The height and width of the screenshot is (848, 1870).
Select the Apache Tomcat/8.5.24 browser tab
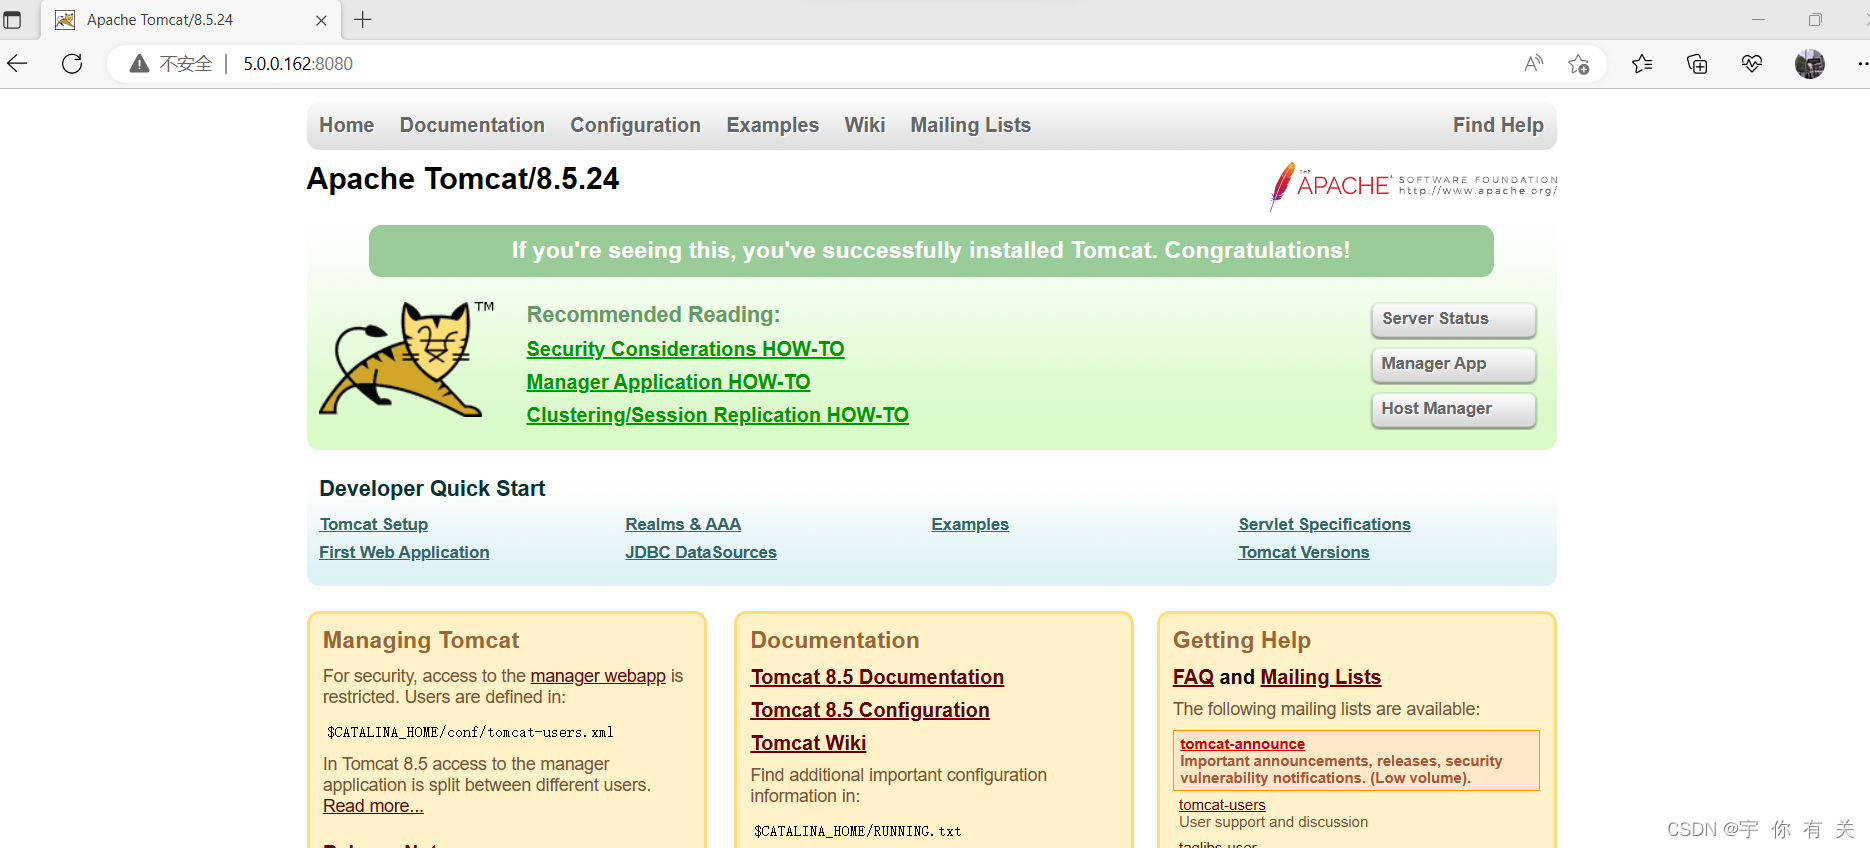pyautogui.click(x=190, y=20)
